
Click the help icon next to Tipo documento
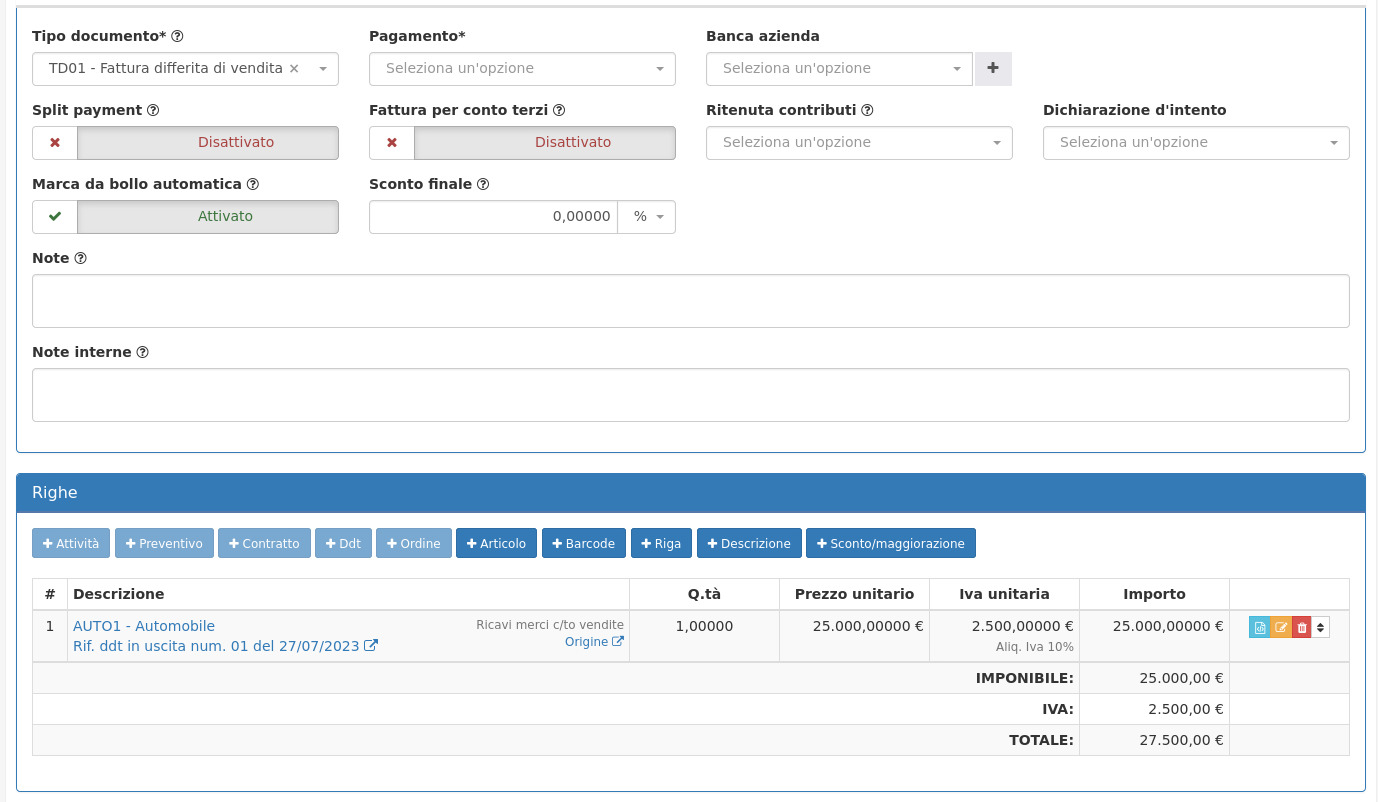click(177, 36)
